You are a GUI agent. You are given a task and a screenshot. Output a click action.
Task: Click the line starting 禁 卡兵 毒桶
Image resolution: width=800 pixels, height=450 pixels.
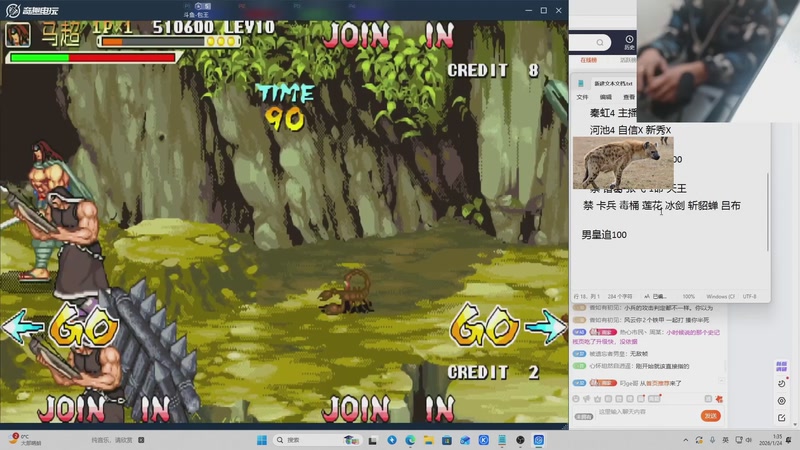662,206
